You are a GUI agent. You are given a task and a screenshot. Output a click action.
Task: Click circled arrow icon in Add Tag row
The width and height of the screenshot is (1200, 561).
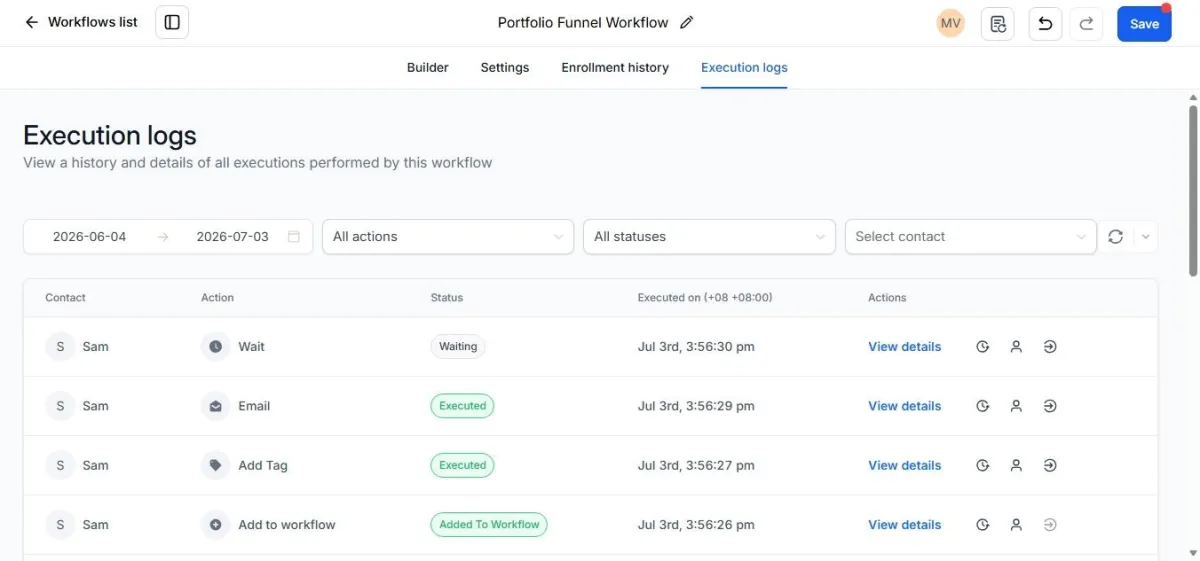point(1050,465)
